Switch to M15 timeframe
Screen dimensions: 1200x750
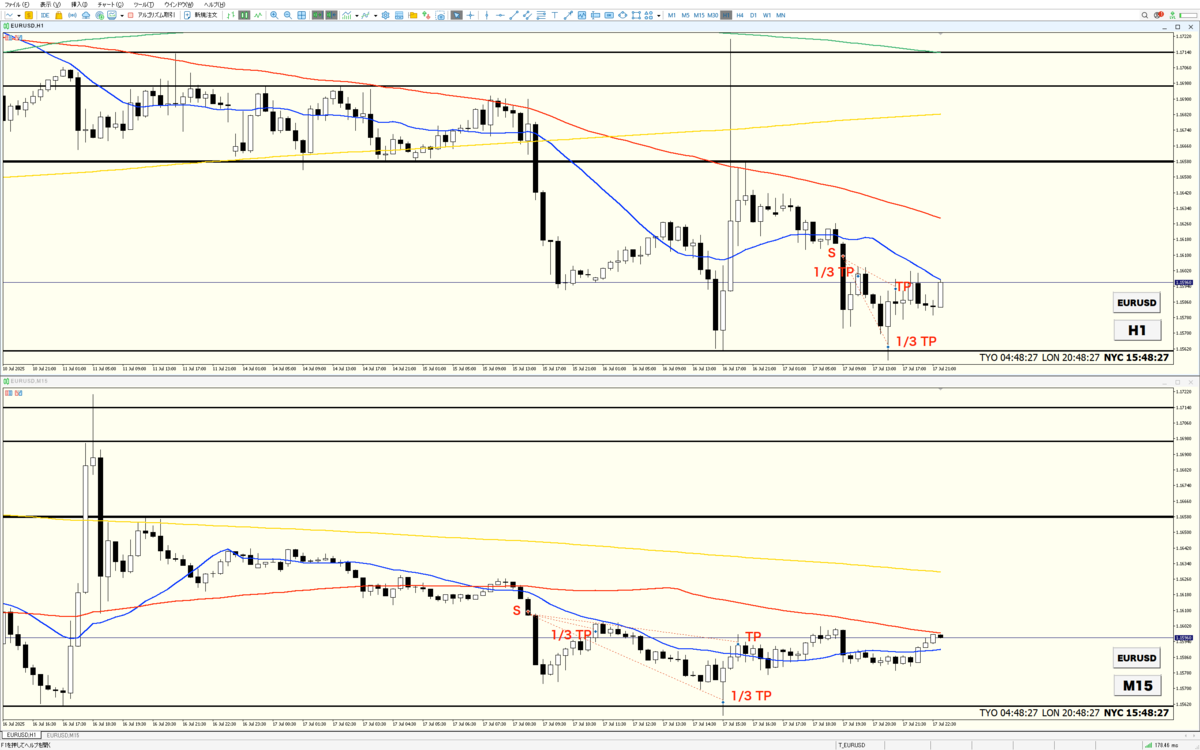tap(699, 15)
